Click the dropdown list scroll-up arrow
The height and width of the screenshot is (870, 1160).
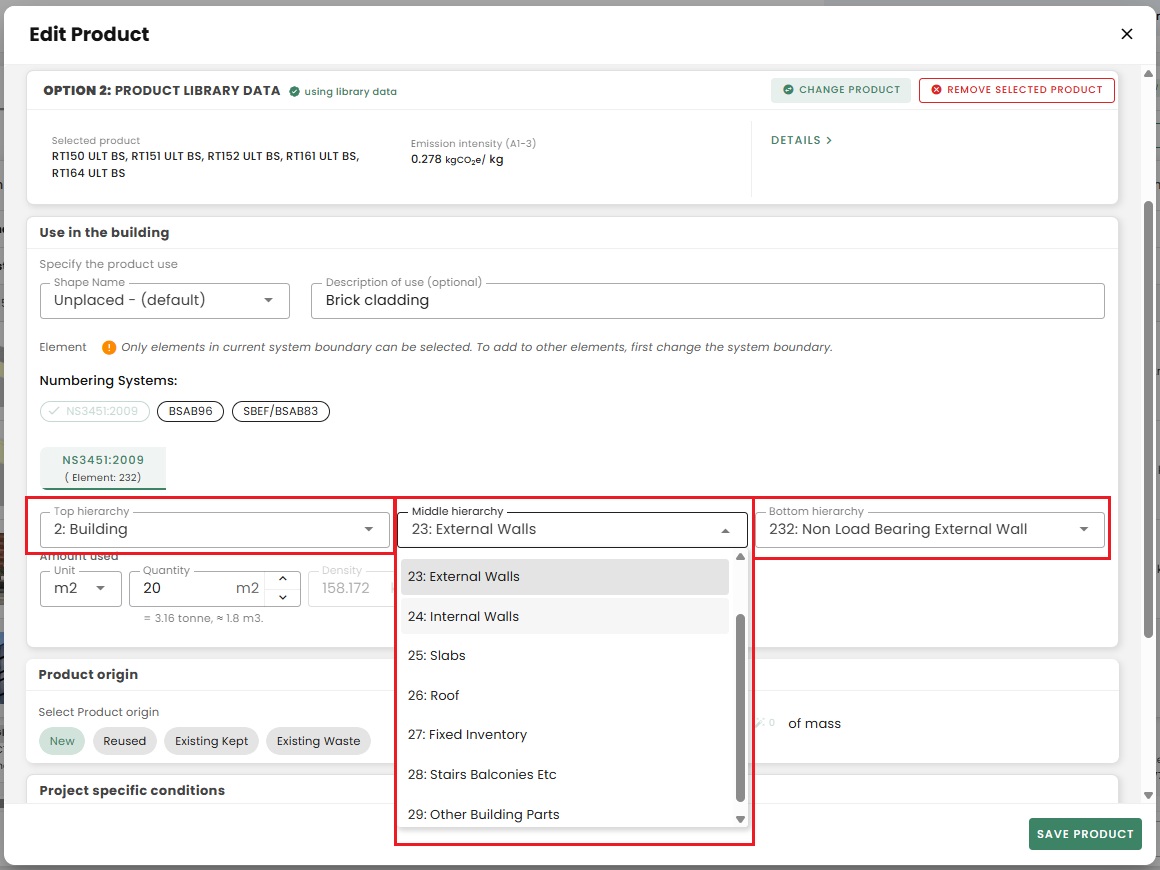[x=740, y=557]
